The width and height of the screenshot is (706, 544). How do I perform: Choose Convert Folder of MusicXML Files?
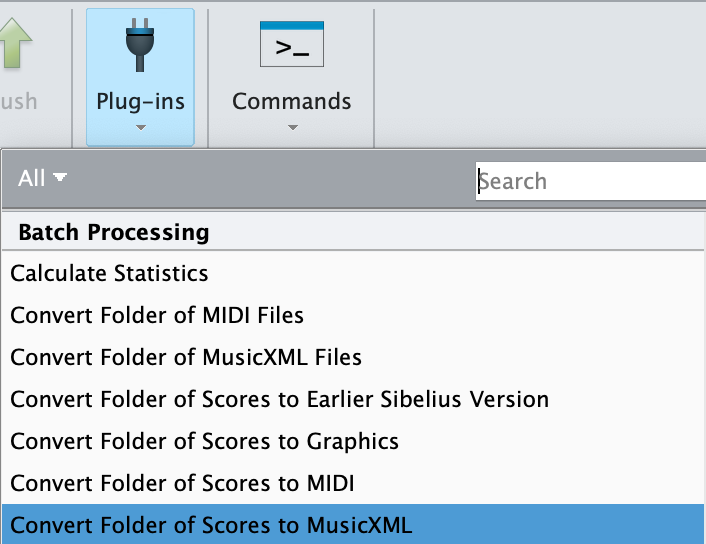(x=353, y=357)
